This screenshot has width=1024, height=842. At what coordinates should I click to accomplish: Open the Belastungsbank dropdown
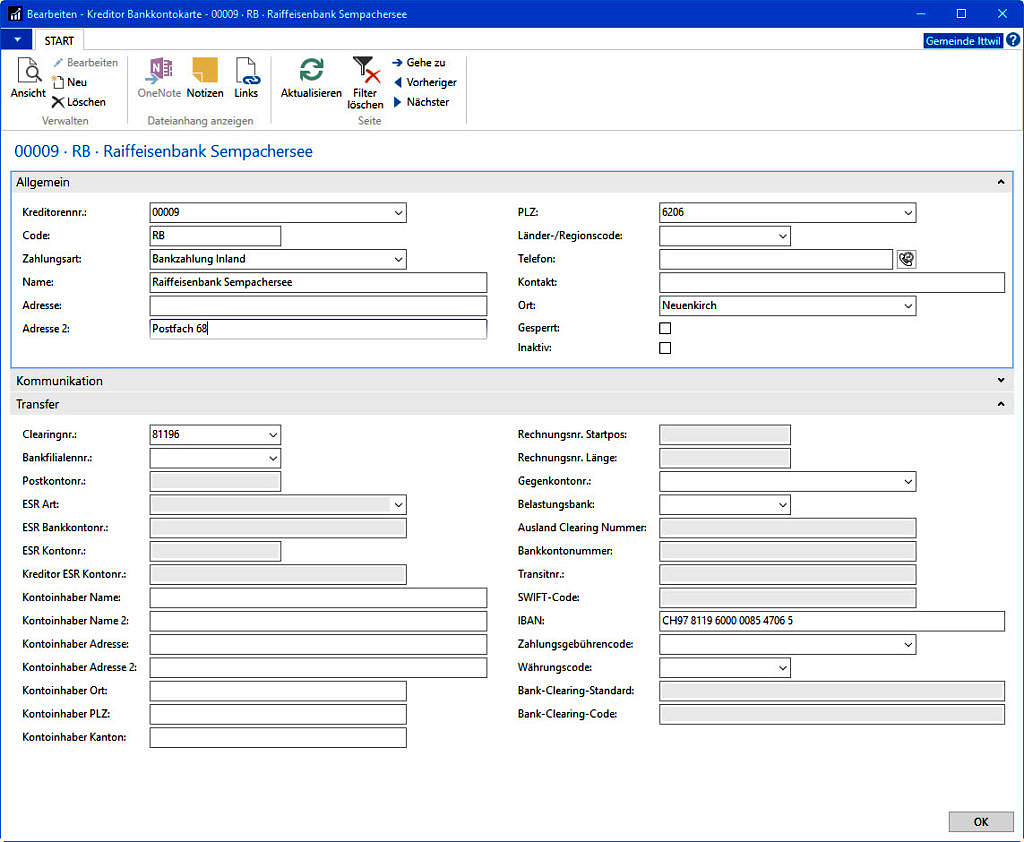pyautogui.click(x=782, y=504)
